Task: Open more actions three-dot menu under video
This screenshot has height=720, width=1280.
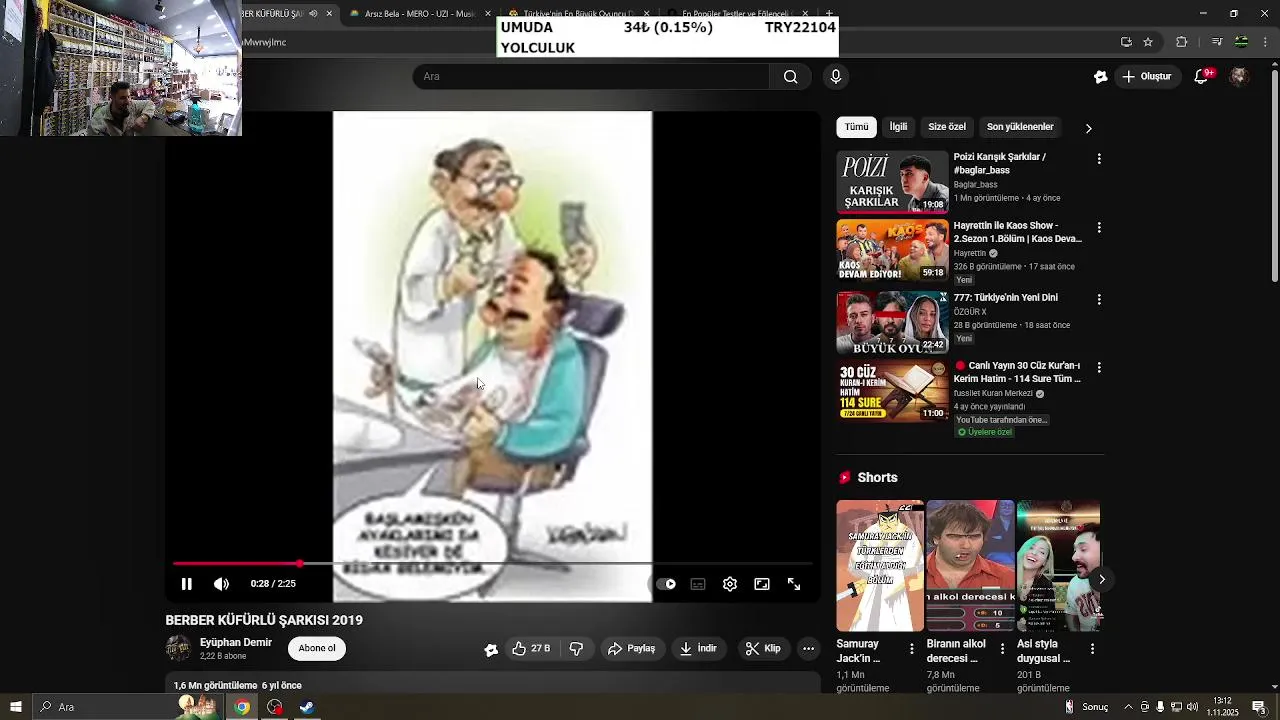Action: pos(808,649)
